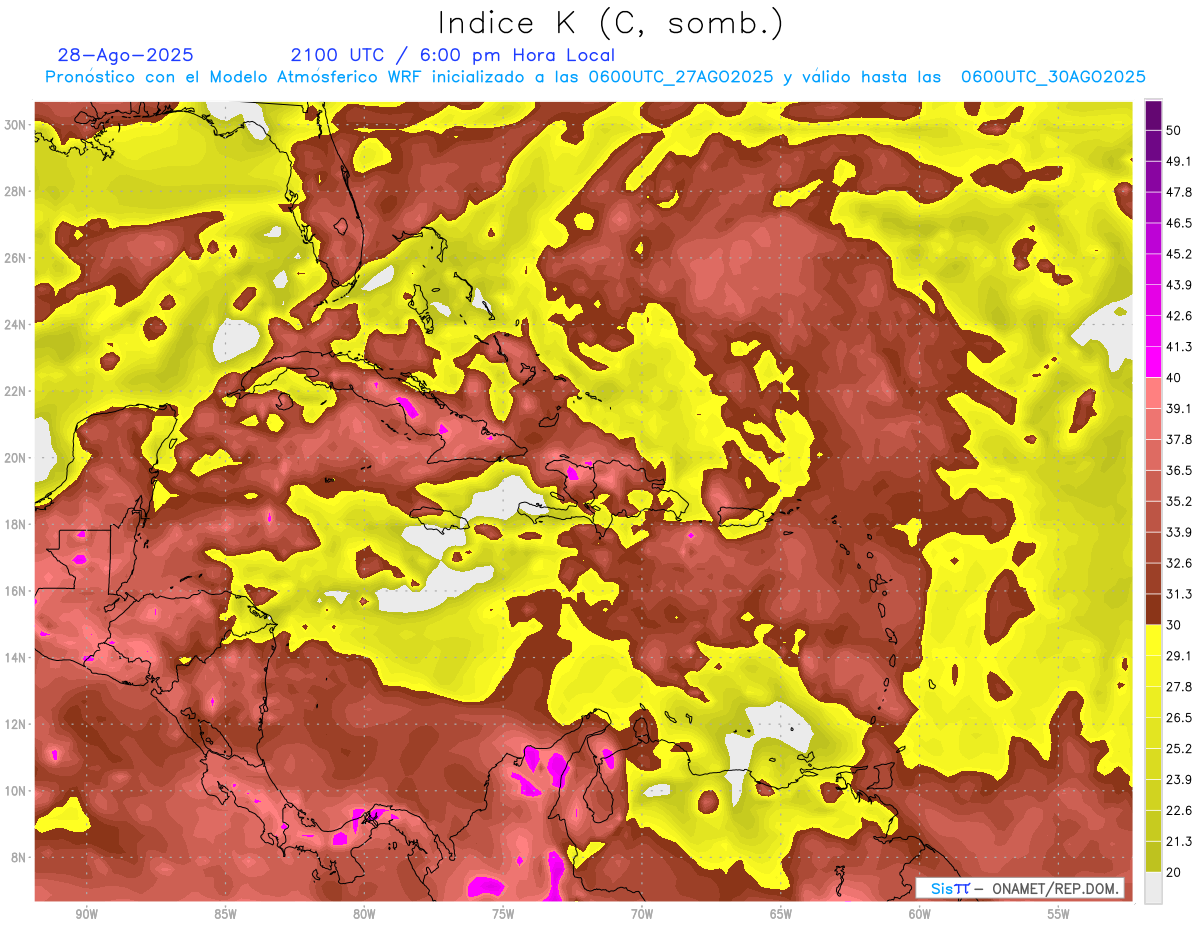The width and height of the screenshot is (1200, 927).
Task: Click the "70W" longitude axis label
Action: point(642,914)
